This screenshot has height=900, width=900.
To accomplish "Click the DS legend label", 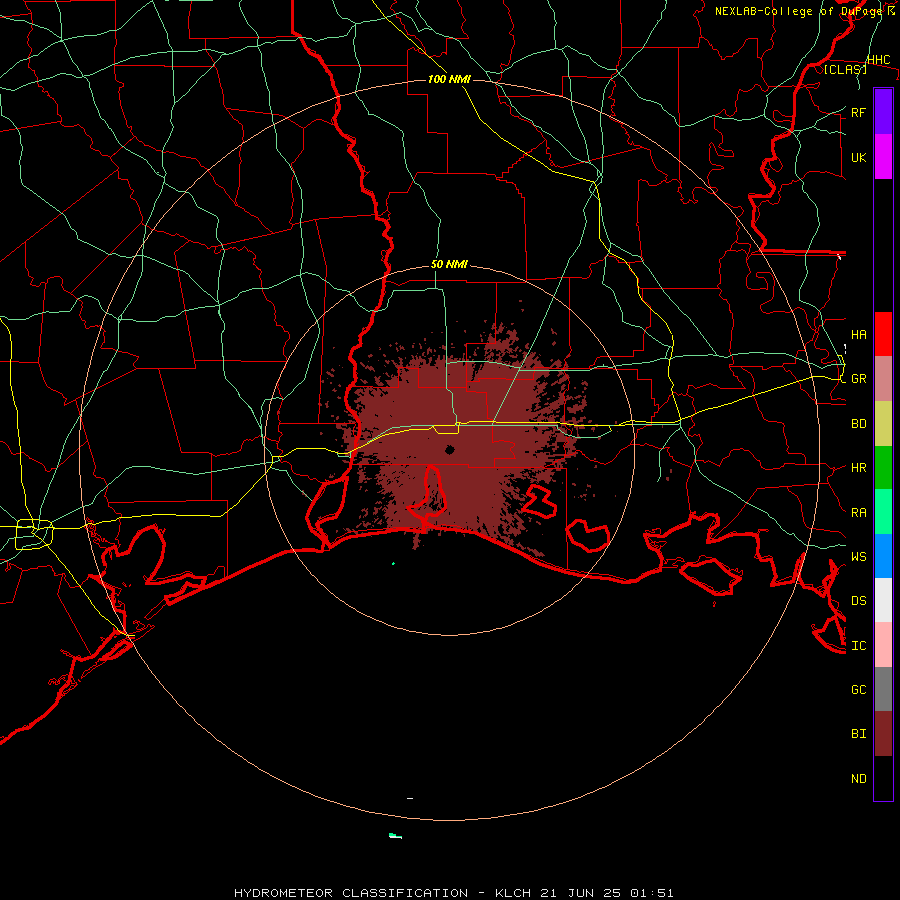I will coord(858,600).
